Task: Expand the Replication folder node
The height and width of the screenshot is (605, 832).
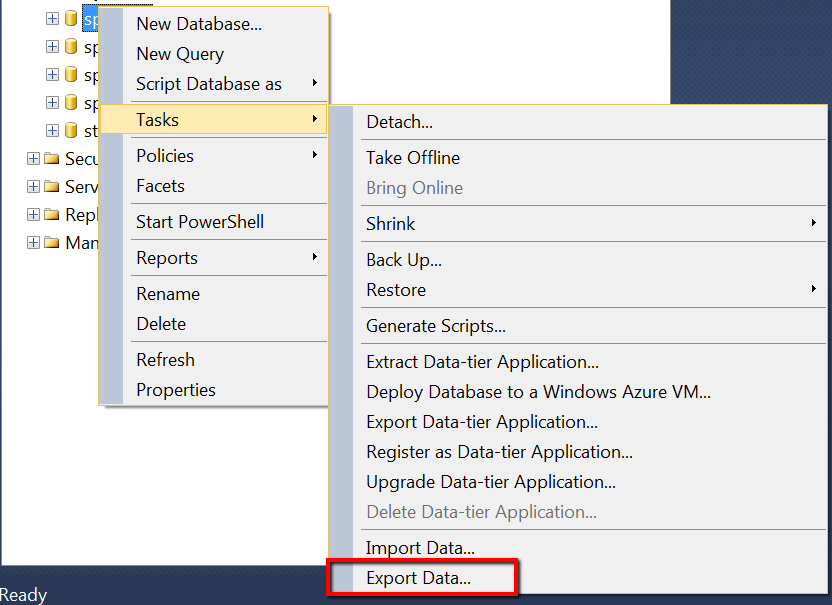Action: (33, 214)
